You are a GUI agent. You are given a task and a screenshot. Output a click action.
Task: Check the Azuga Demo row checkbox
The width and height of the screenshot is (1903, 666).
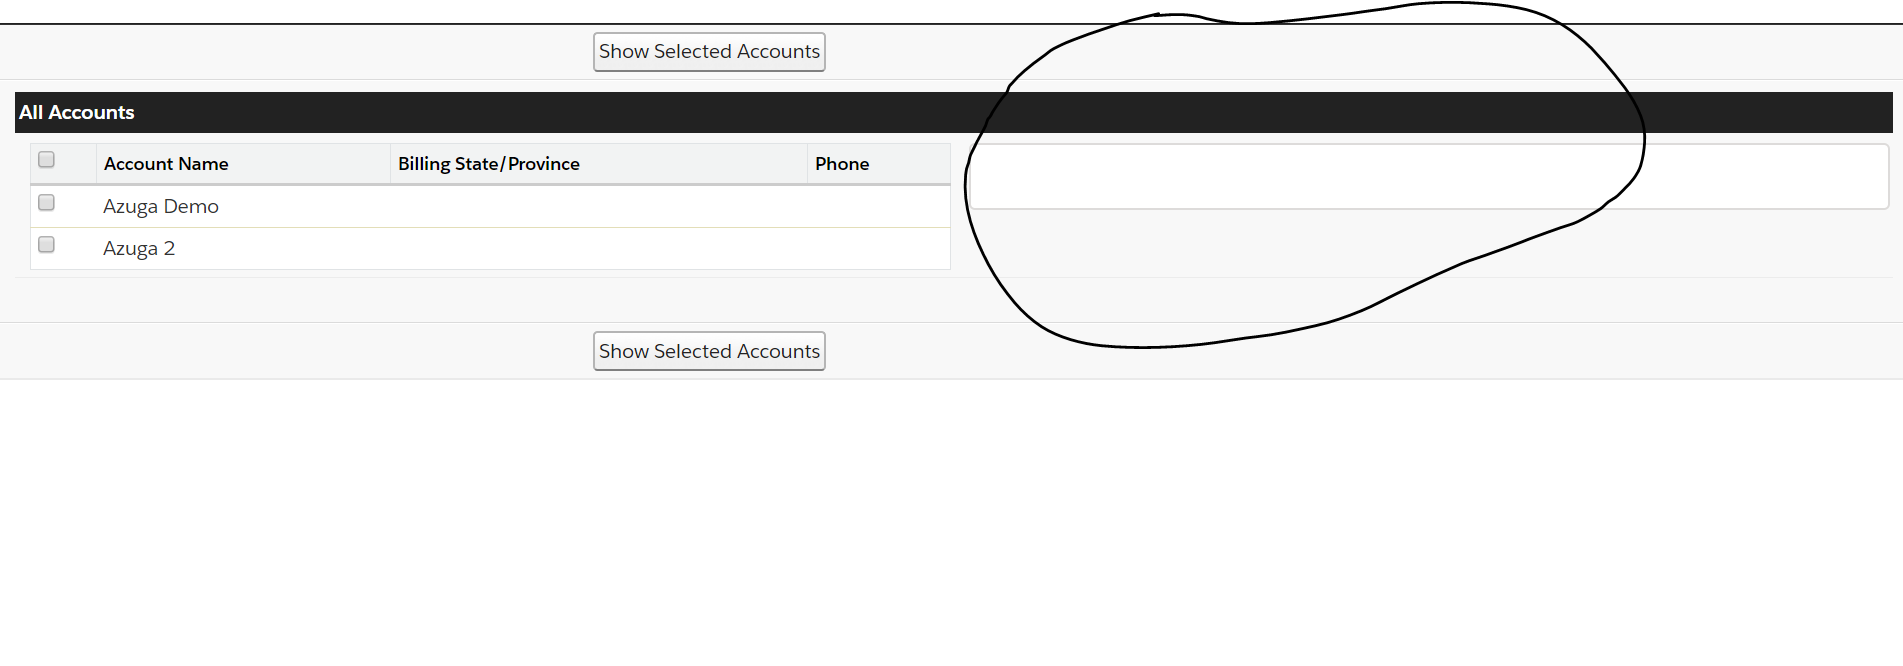[x=46, y=203]
